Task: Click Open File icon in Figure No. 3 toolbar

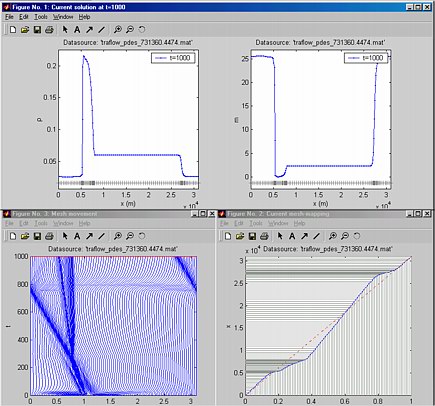Action: tap(25, 236)
